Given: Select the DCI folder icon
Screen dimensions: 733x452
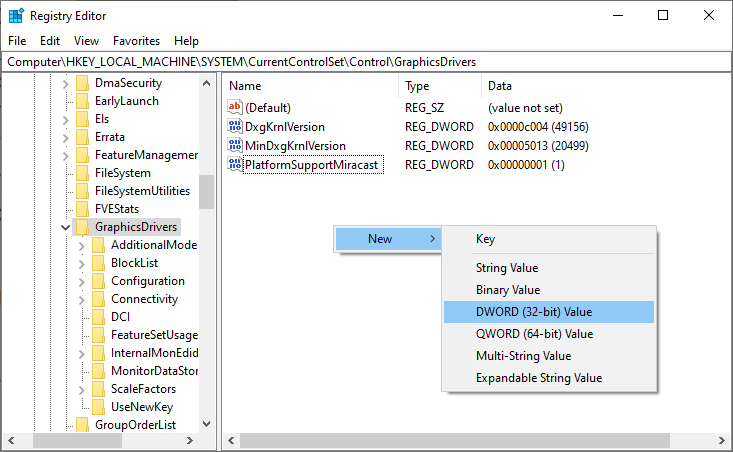Looking at the screenshot, I should [x=98, y=317].
